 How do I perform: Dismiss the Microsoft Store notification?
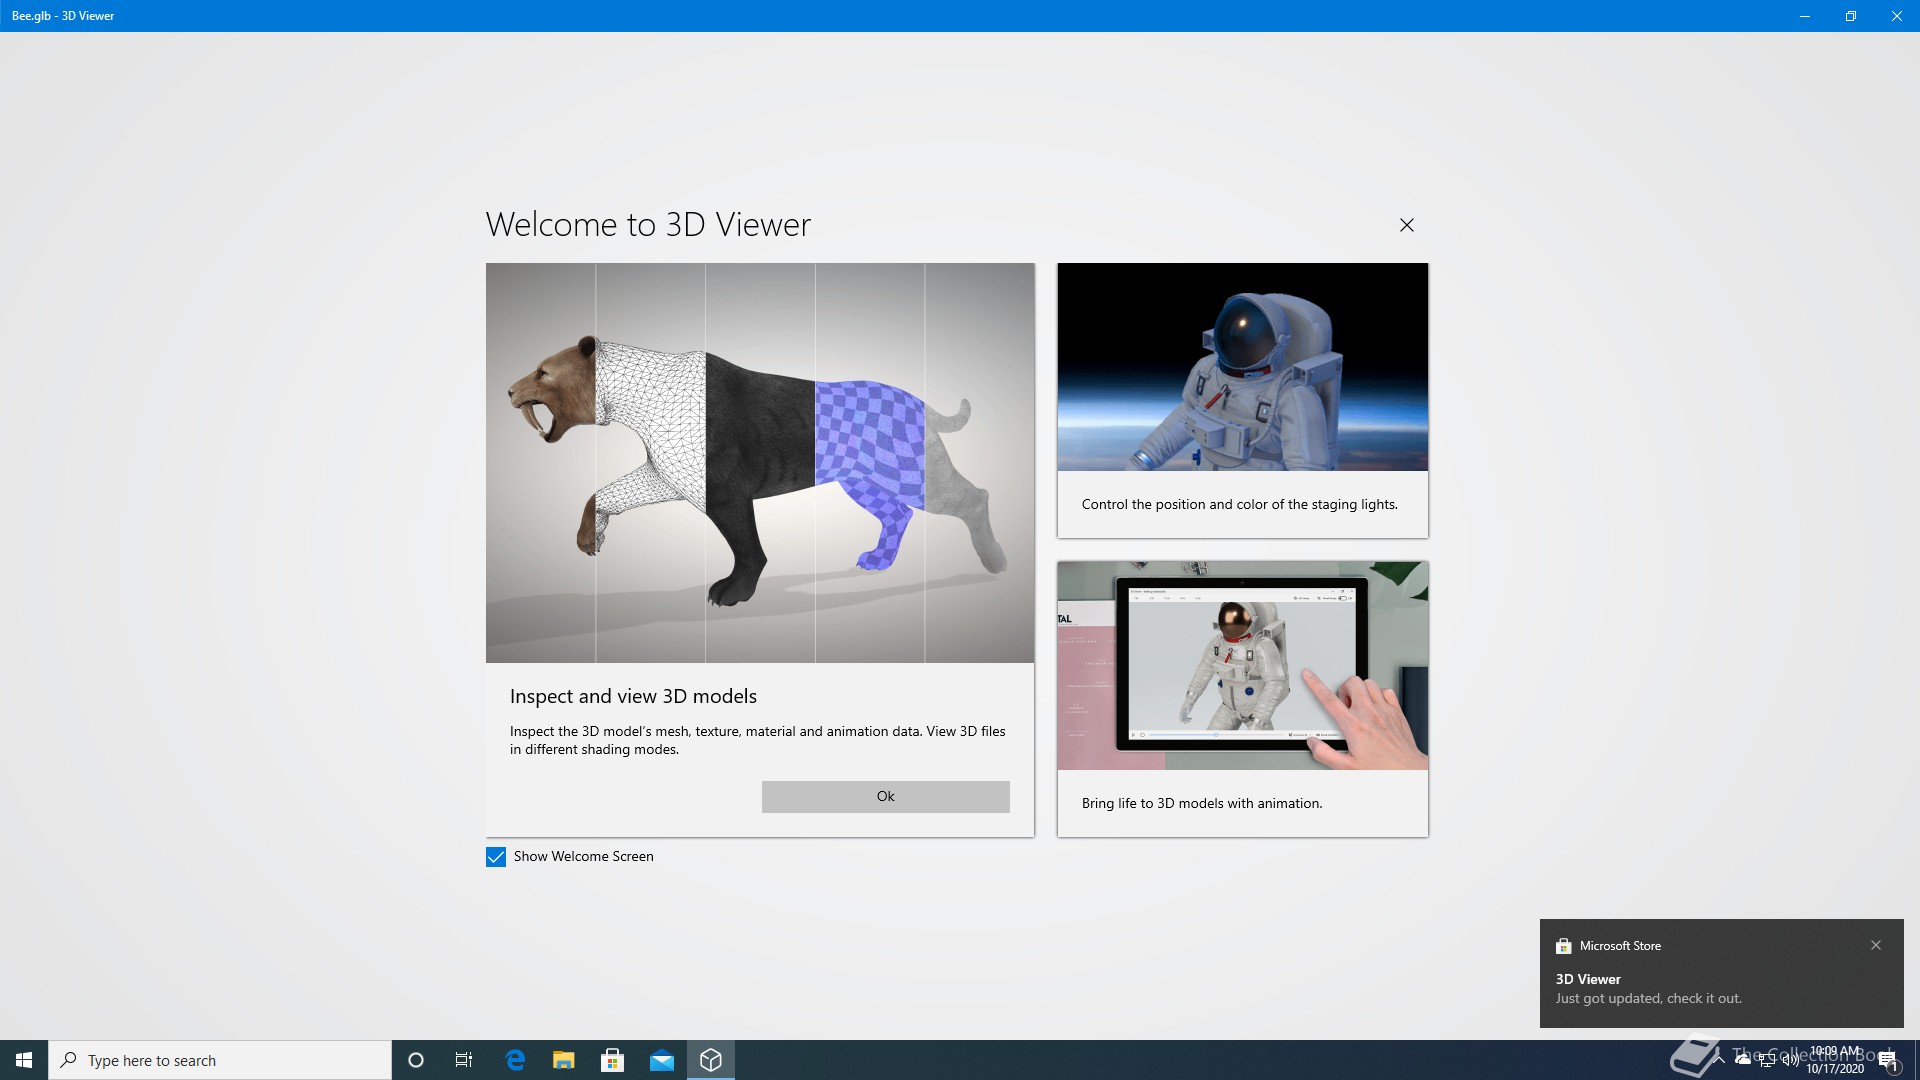coord(1876,945)
